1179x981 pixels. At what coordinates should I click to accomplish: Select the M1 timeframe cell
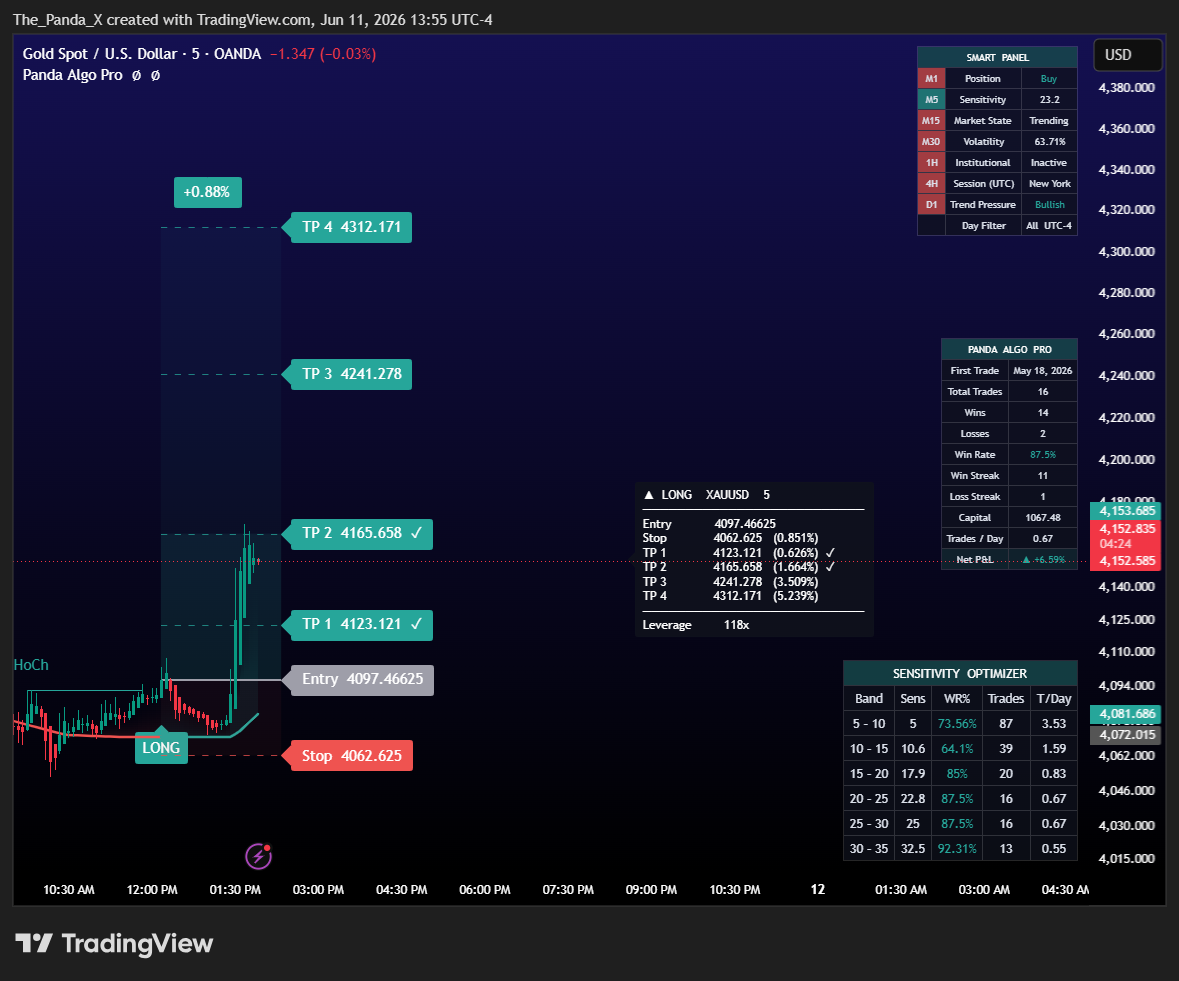tap(931, 78)
